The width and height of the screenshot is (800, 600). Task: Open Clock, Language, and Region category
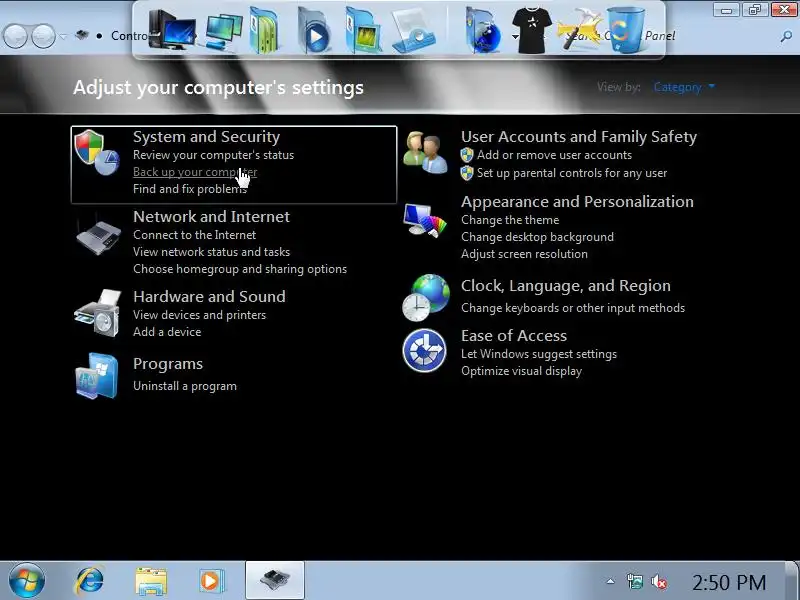(x=566, y=286)
